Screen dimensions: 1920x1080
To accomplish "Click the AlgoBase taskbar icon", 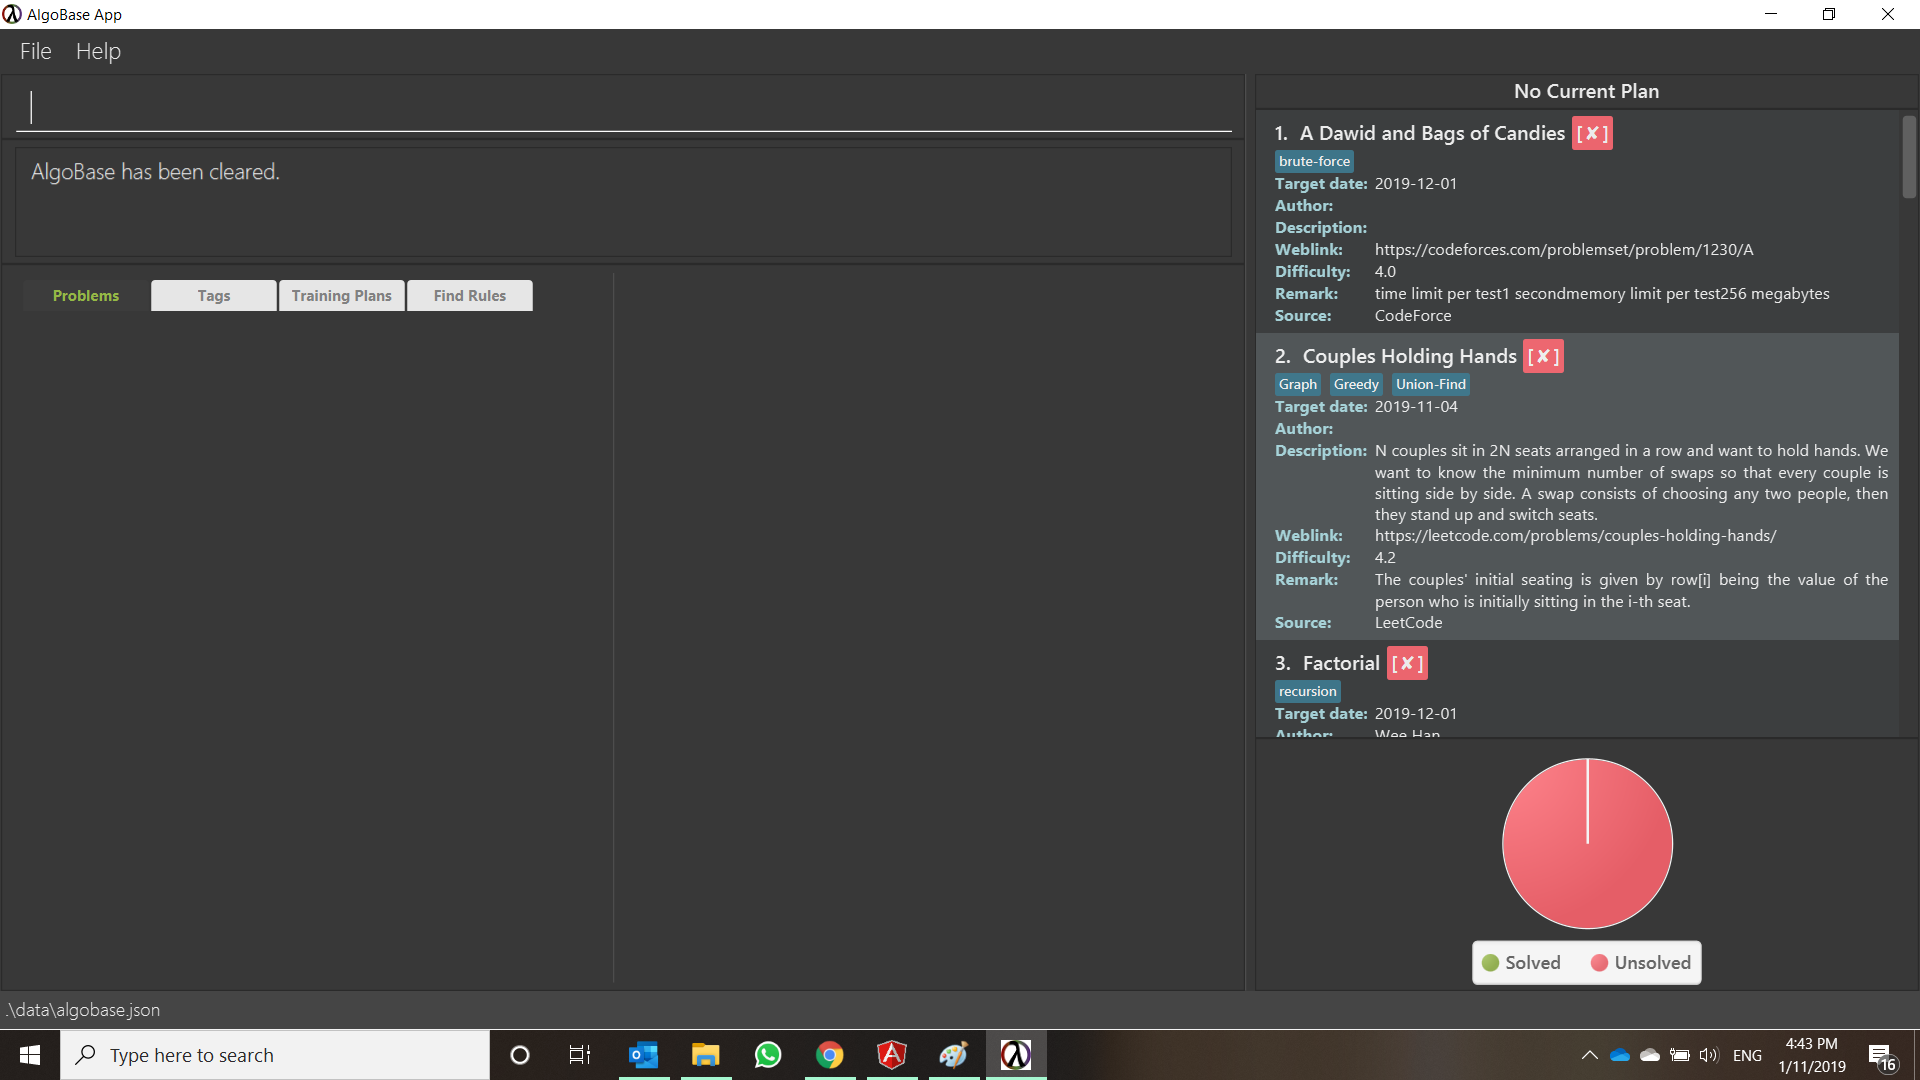I will click(1015, 1055).
